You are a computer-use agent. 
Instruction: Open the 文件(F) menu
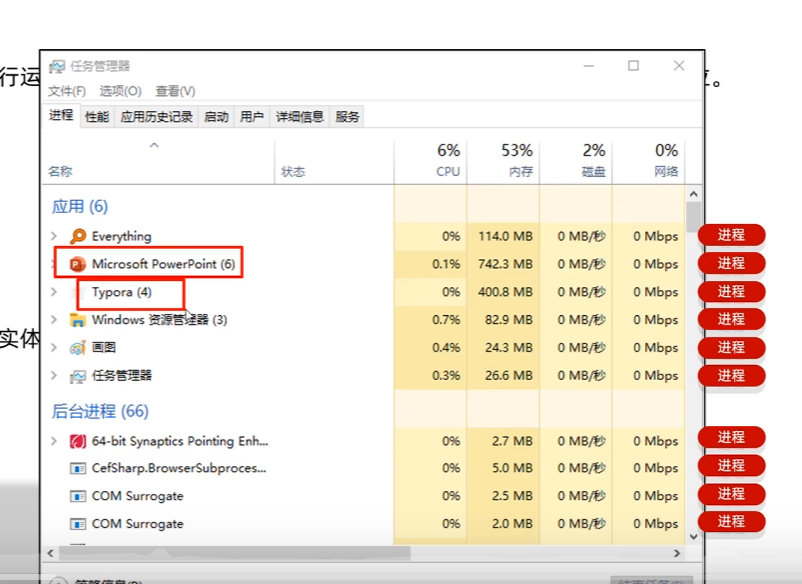click(x=67, y=91)
